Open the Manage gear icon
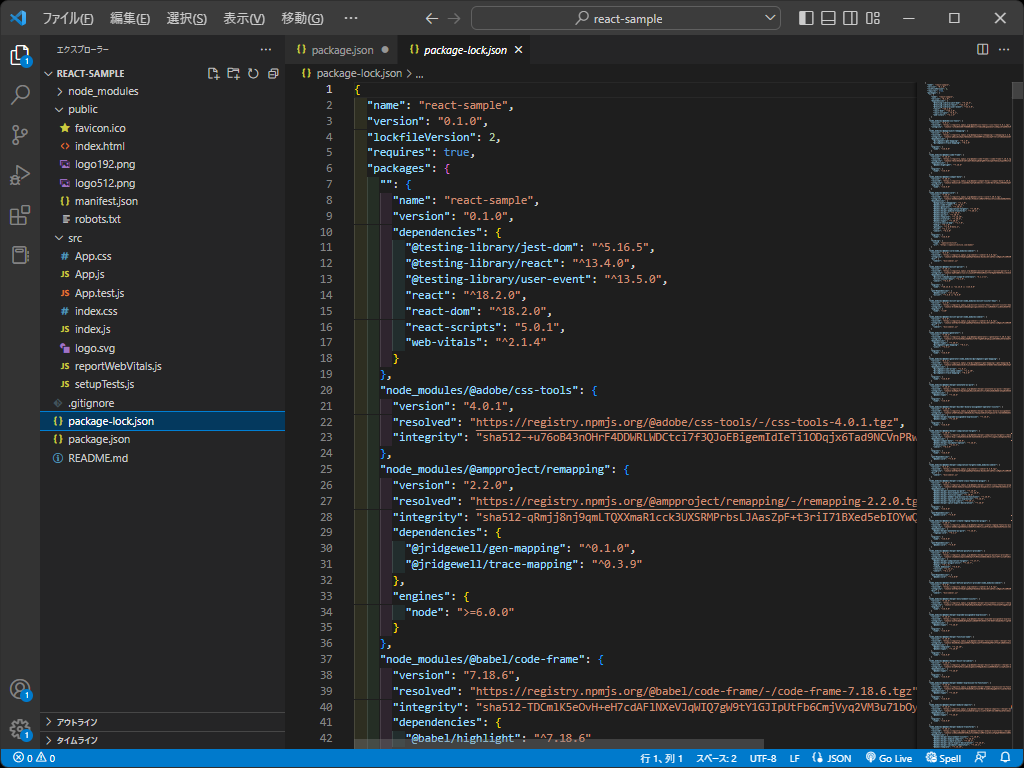The height and width of the screenshot is (768, 1024). 20,729
